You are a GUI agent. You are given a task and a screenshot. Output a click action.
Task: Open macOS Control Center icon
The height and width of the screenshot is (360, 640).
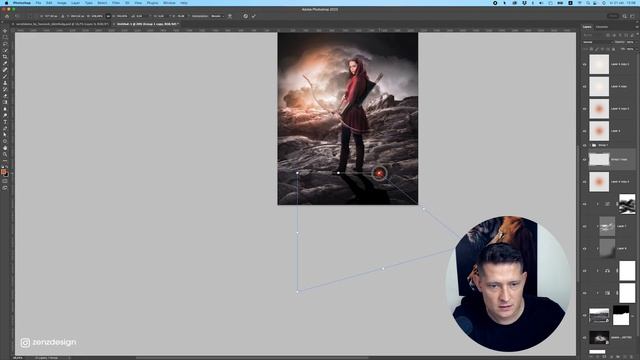tap(596, 3)
